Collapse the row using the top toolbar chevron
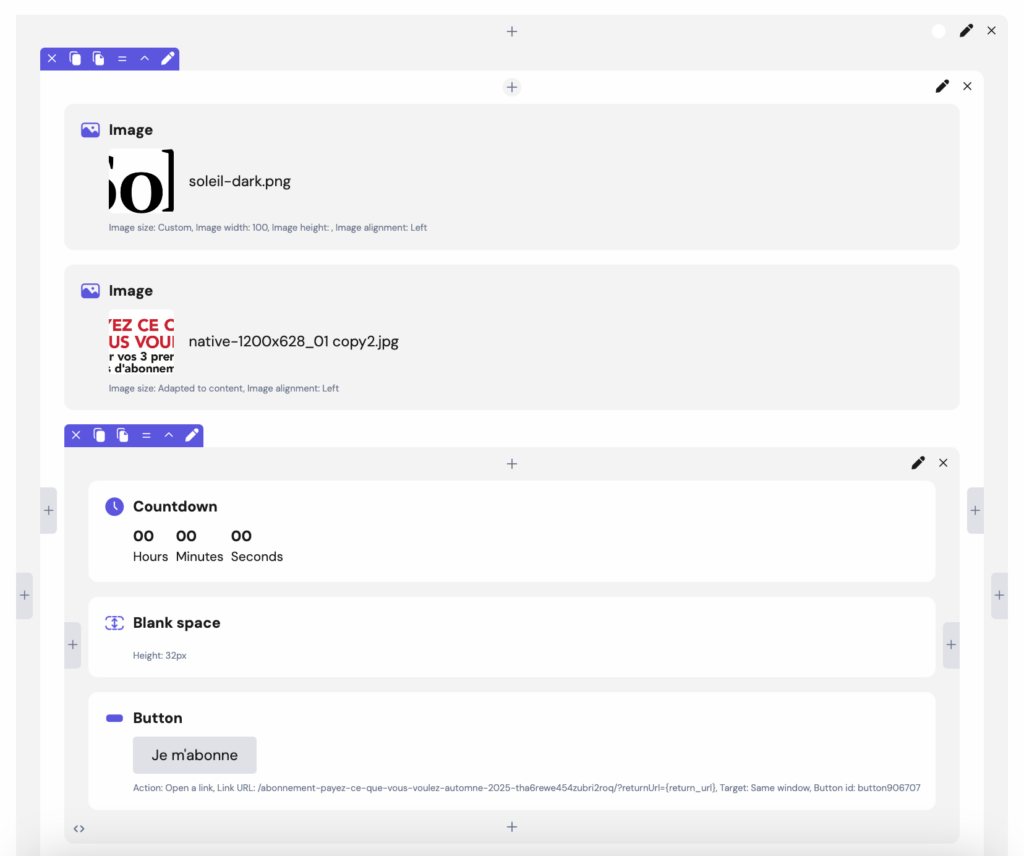 145,59
